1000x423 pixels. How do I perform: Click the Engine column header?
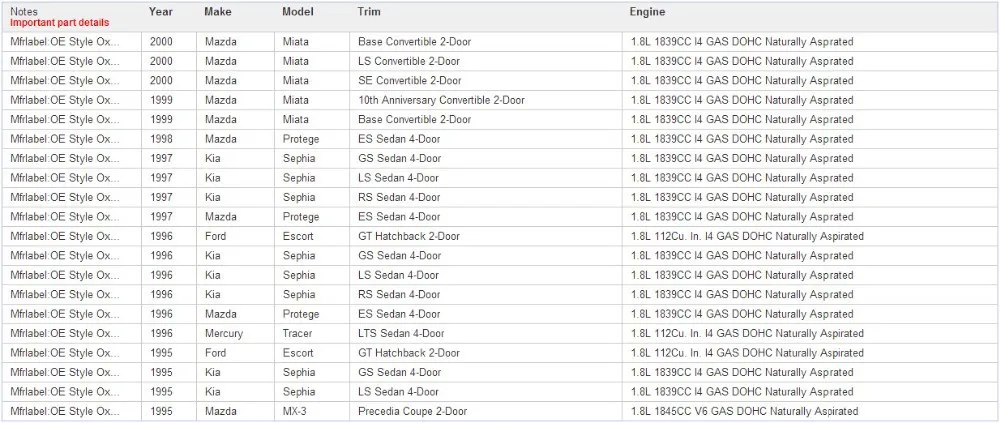(x=647, y=11)
